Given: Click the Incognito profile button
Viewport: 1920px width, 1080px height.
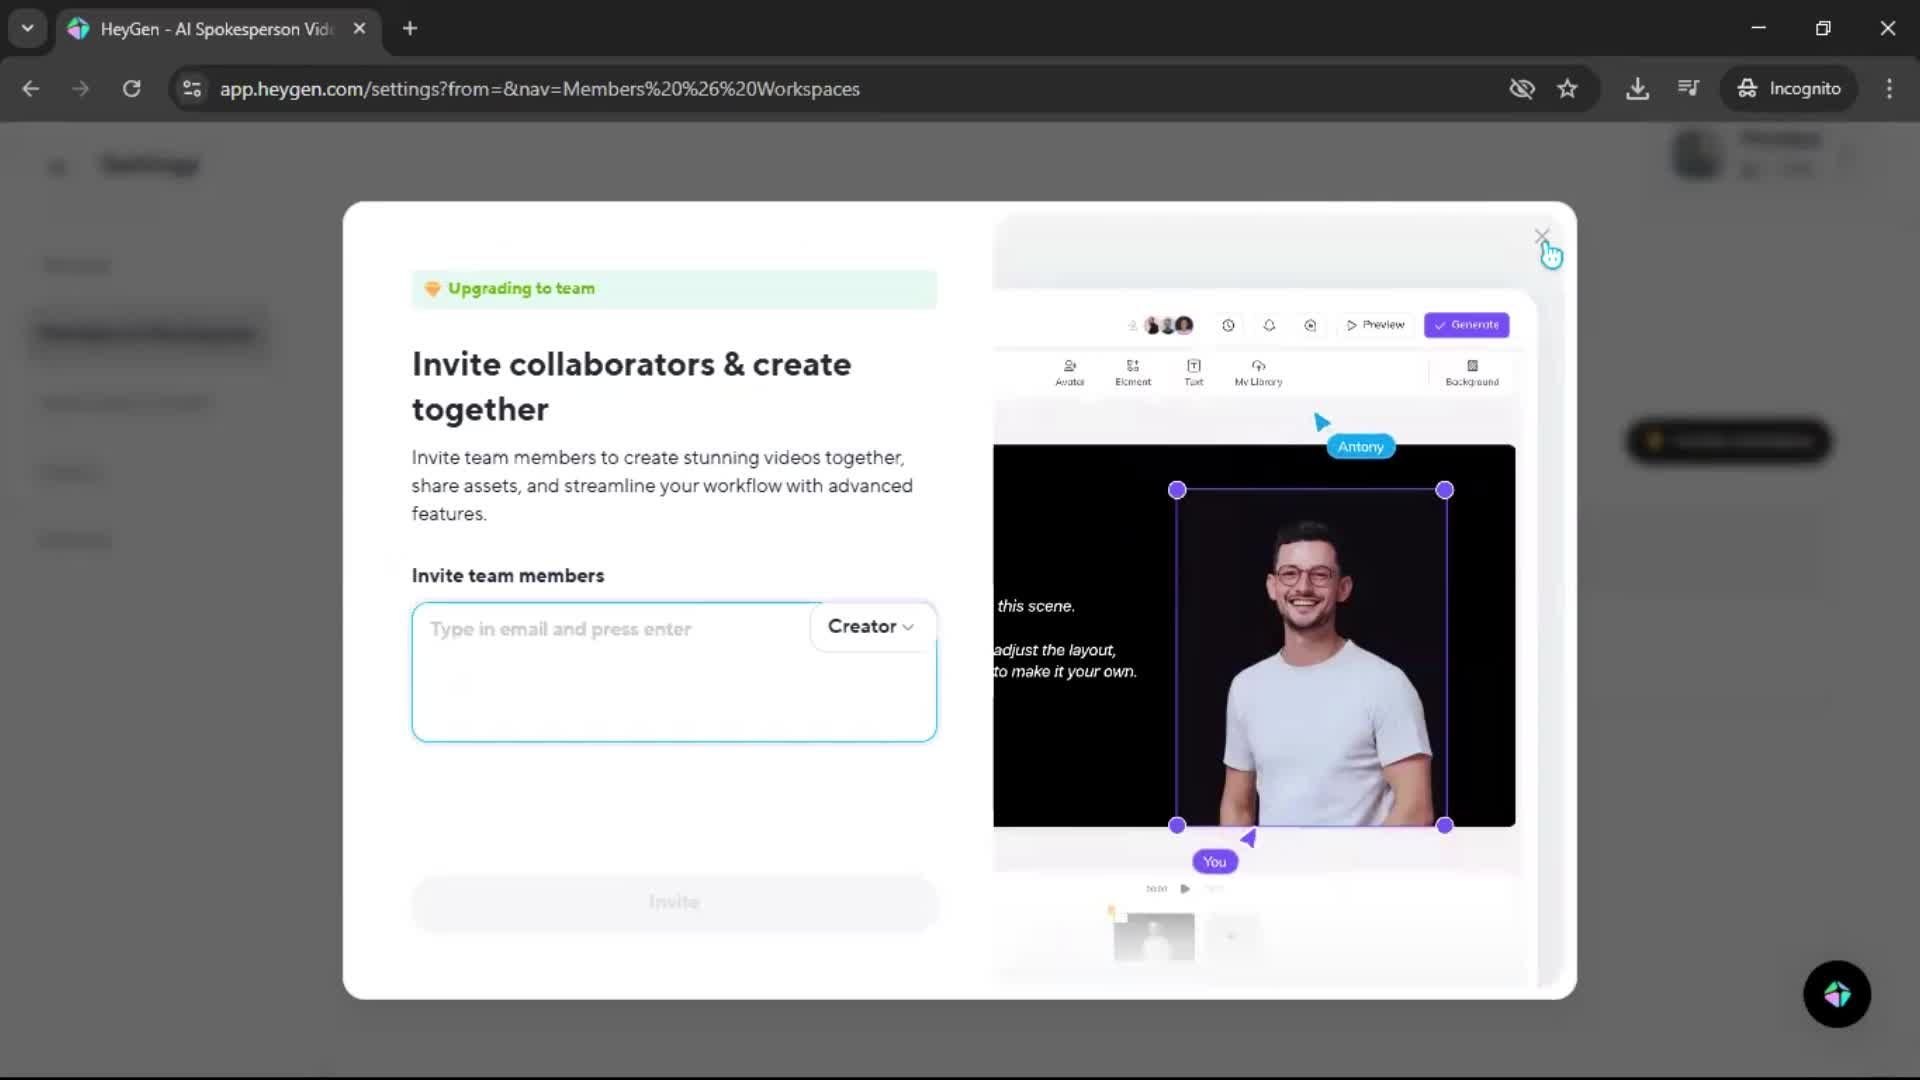Looking at the screenshot, I should [1789, 89].
